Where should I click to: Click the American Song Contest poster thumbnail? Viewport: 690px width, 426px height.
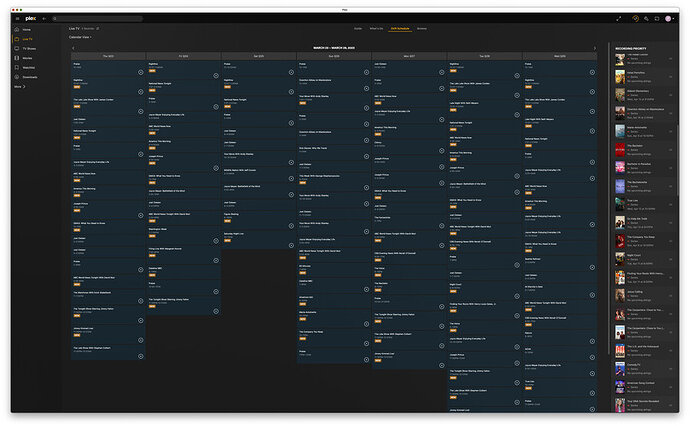click(620, 387)
